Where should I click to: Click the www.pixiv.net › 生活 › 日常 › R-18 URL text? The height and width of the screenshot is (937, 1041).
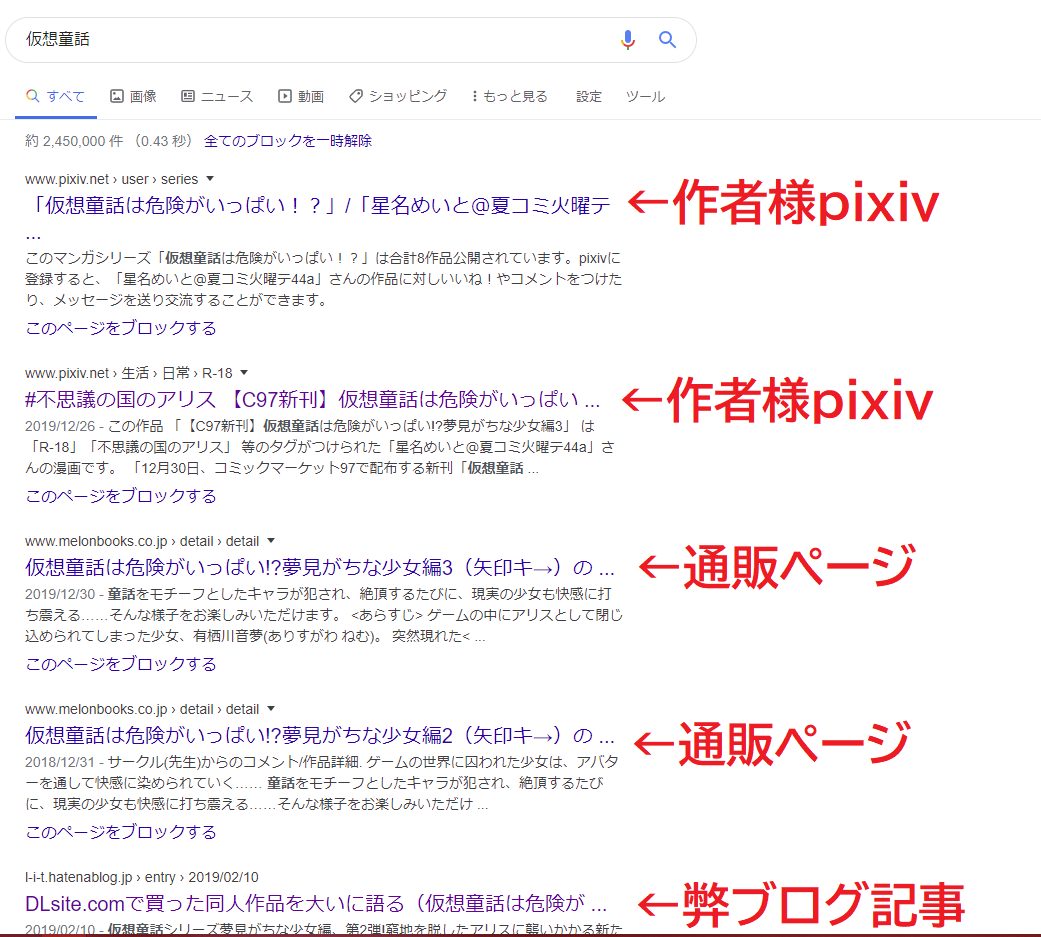tap(129, 373)
